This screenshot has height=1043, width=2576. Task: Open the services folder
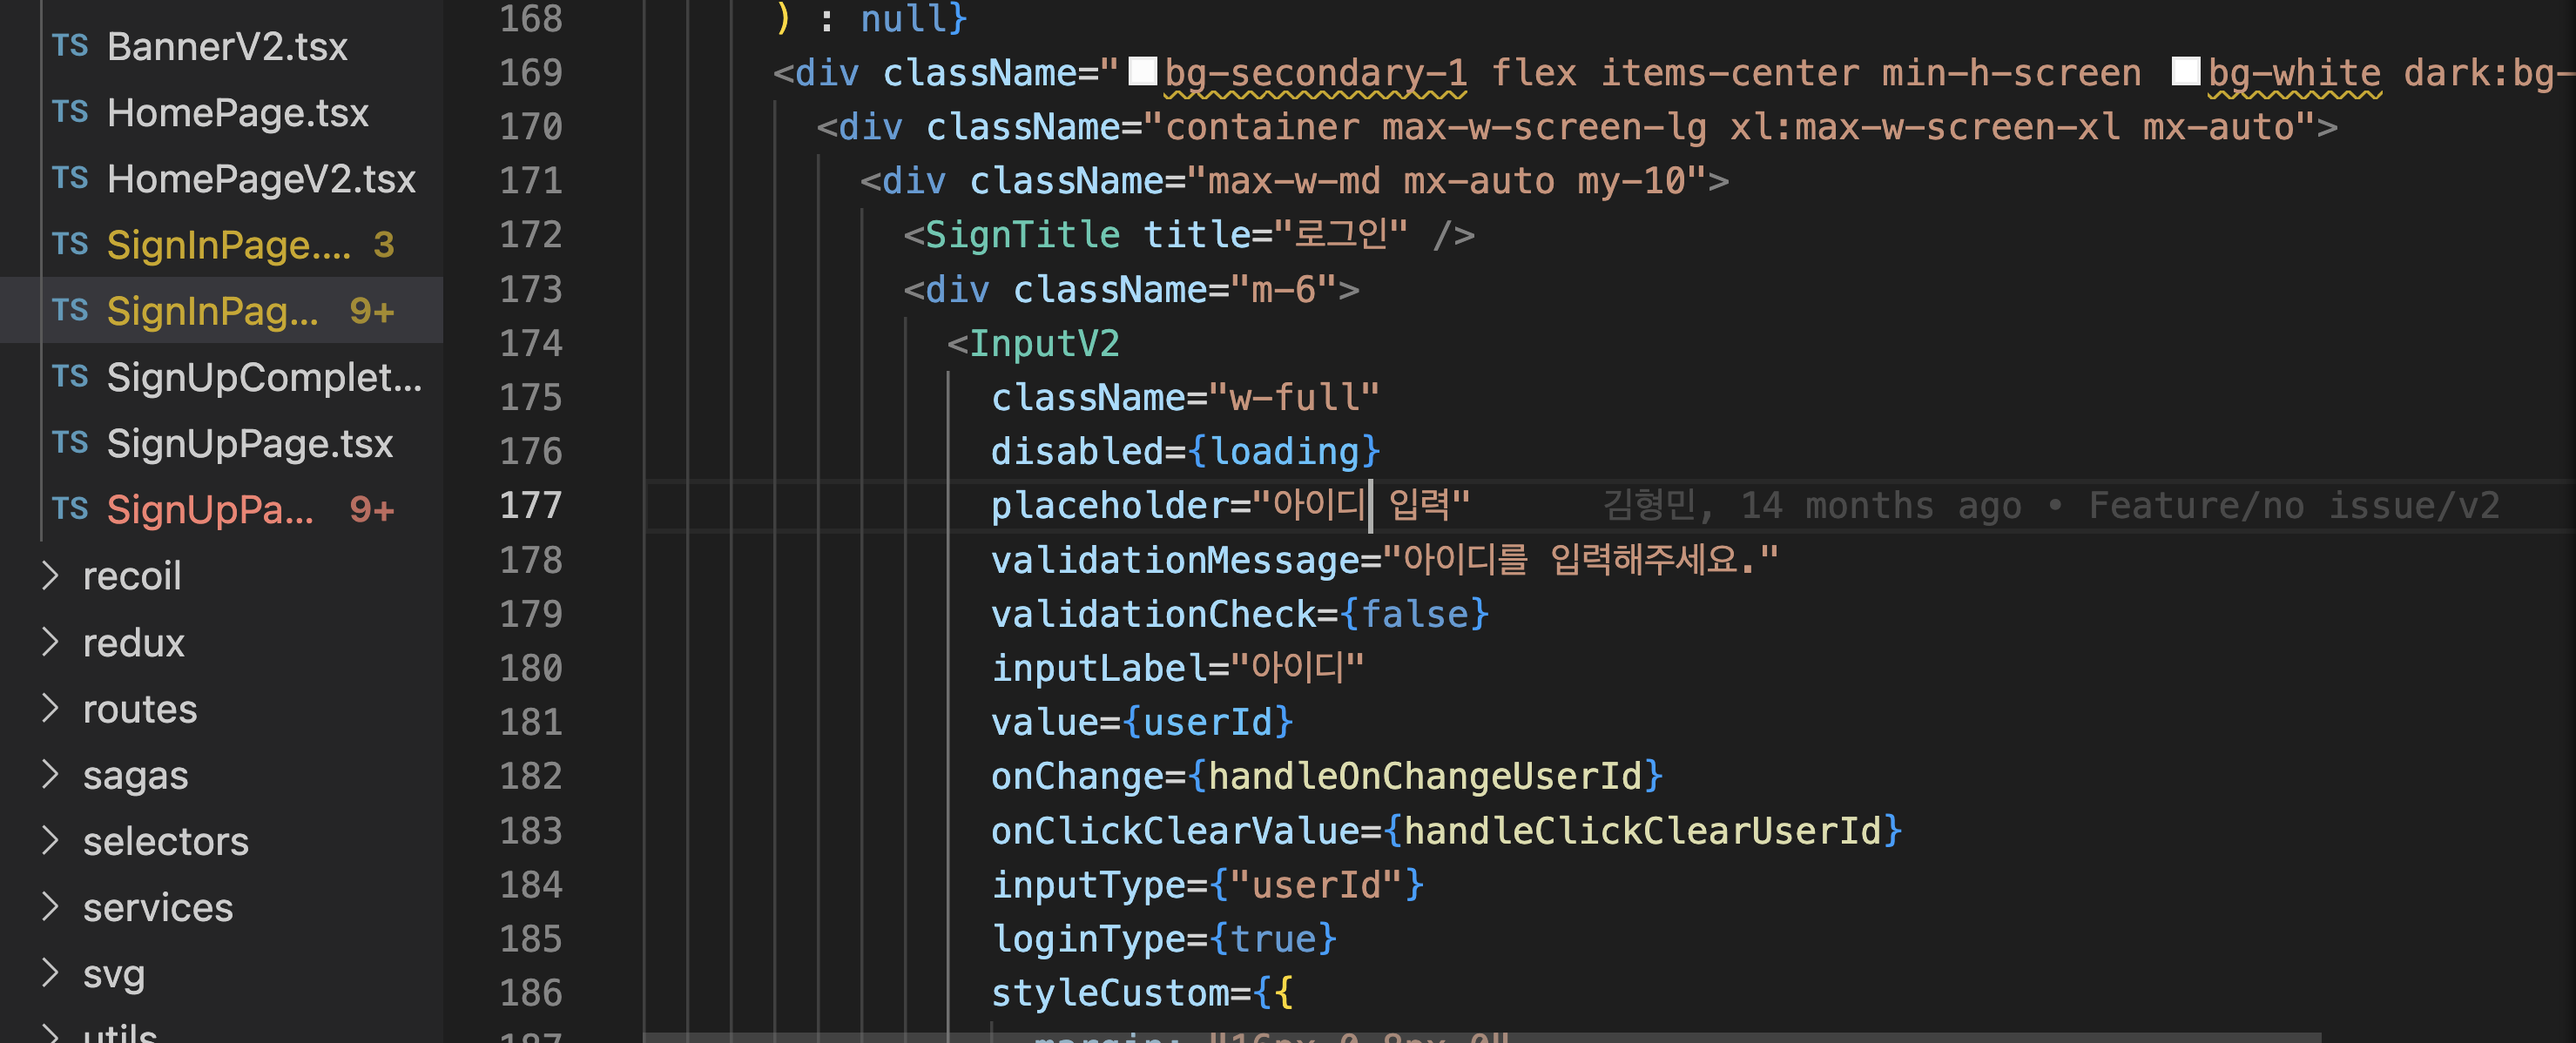pos(157,907)
